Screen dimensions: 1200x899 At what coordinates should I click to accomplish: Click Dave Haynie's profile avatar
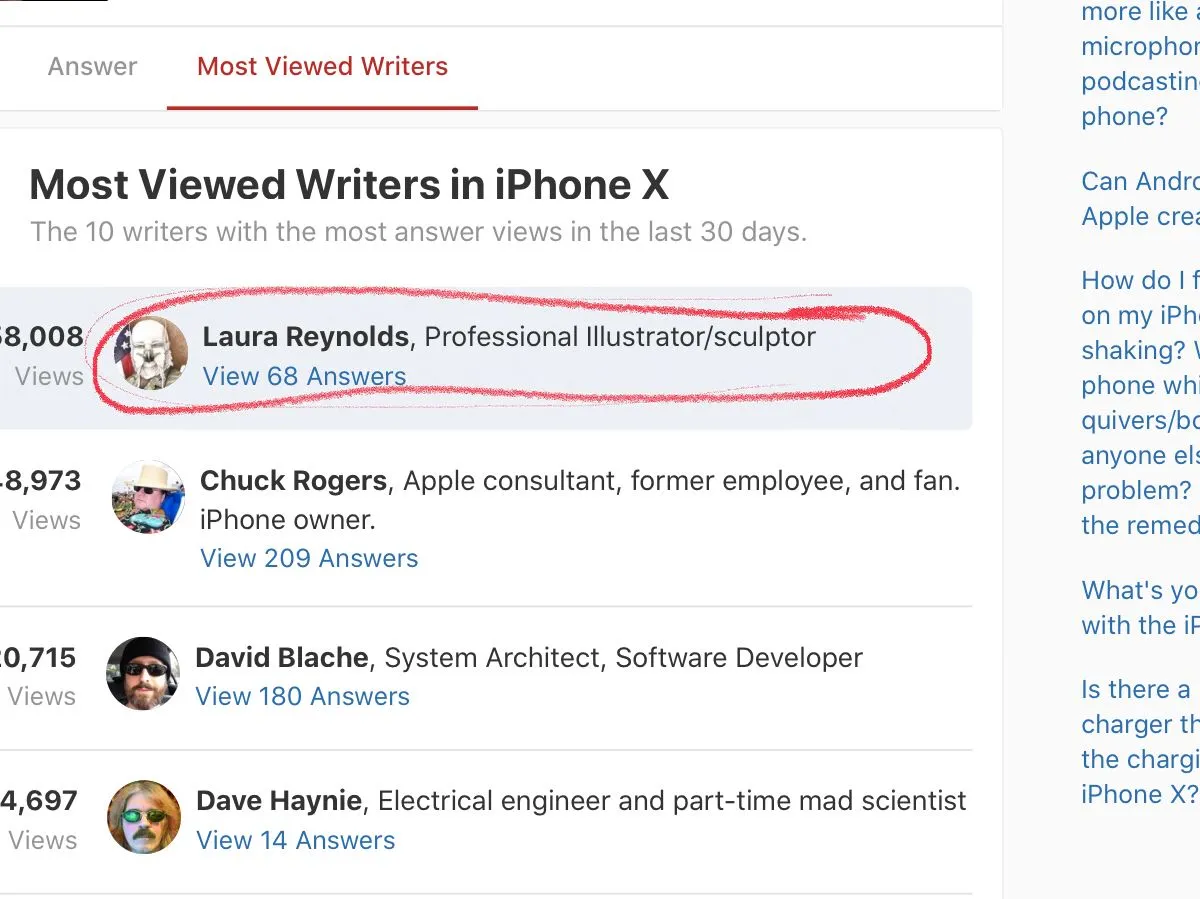coord(144,817)
